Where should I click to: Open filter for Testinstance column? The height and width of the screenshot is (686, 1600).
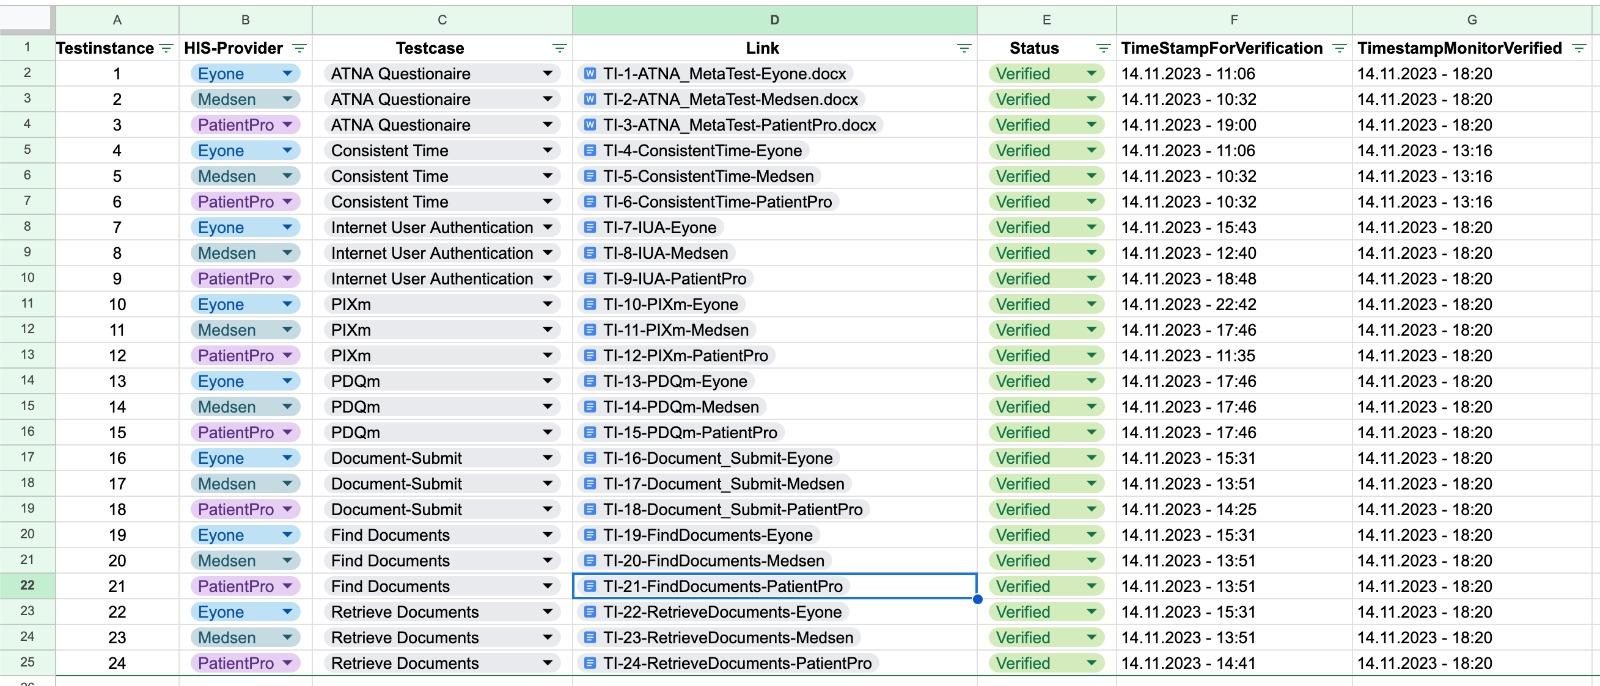[166, 48]
